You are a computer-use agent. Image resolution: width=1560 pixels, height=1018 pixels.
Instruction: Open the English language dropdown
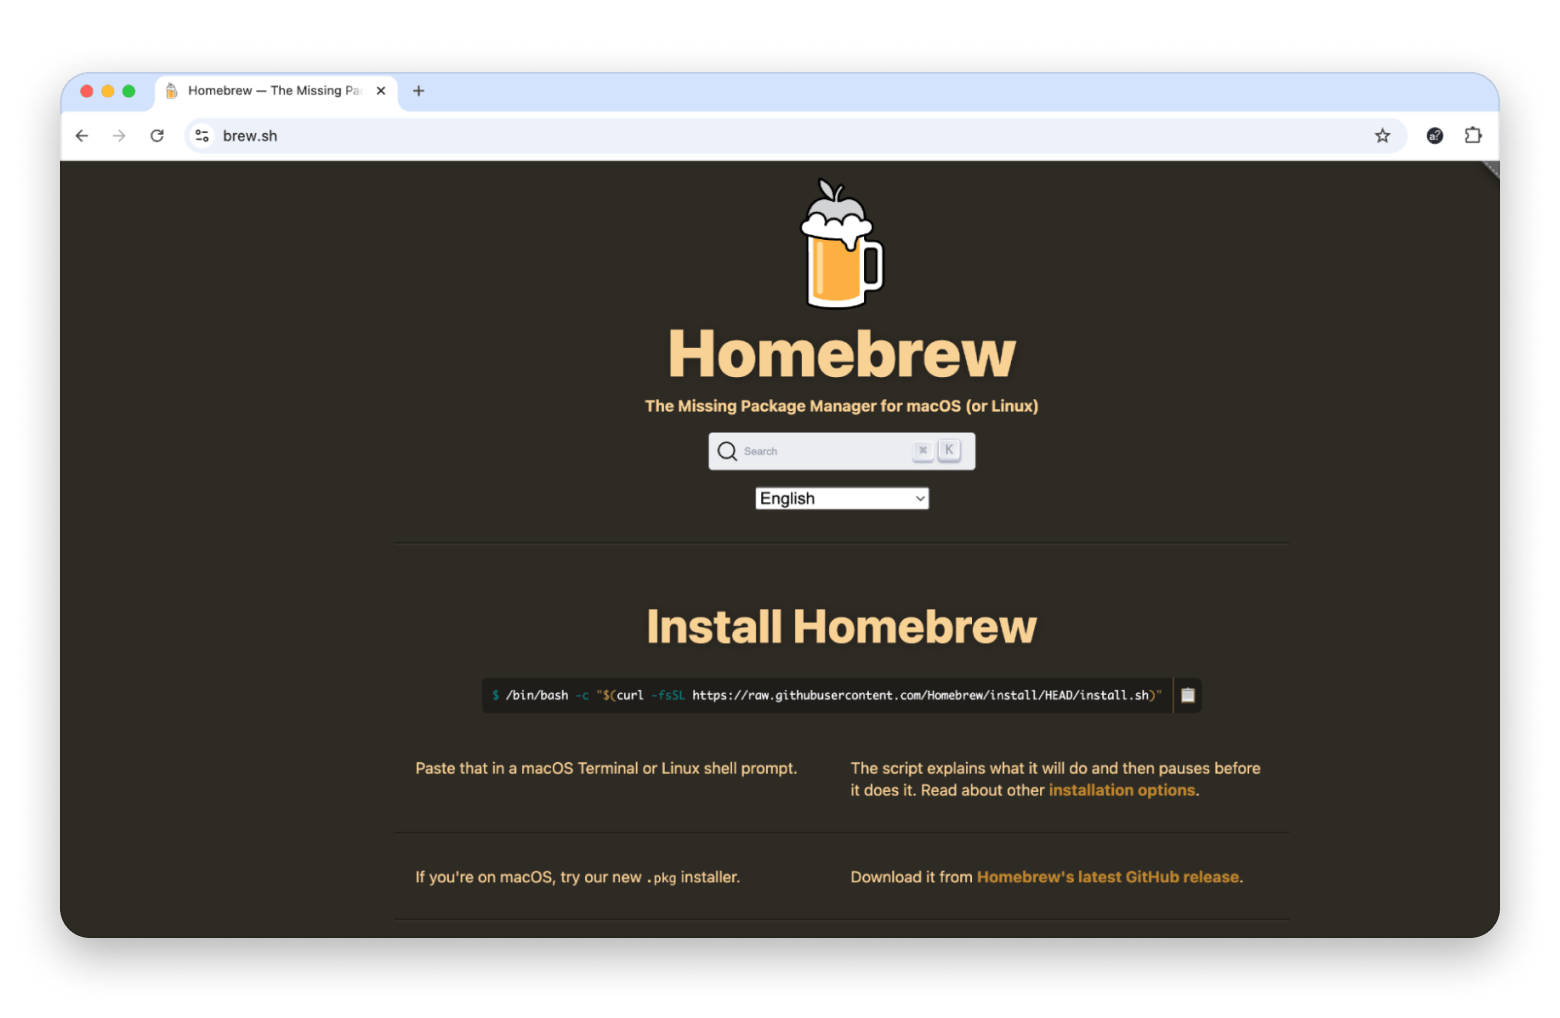(x=841, y=499)
